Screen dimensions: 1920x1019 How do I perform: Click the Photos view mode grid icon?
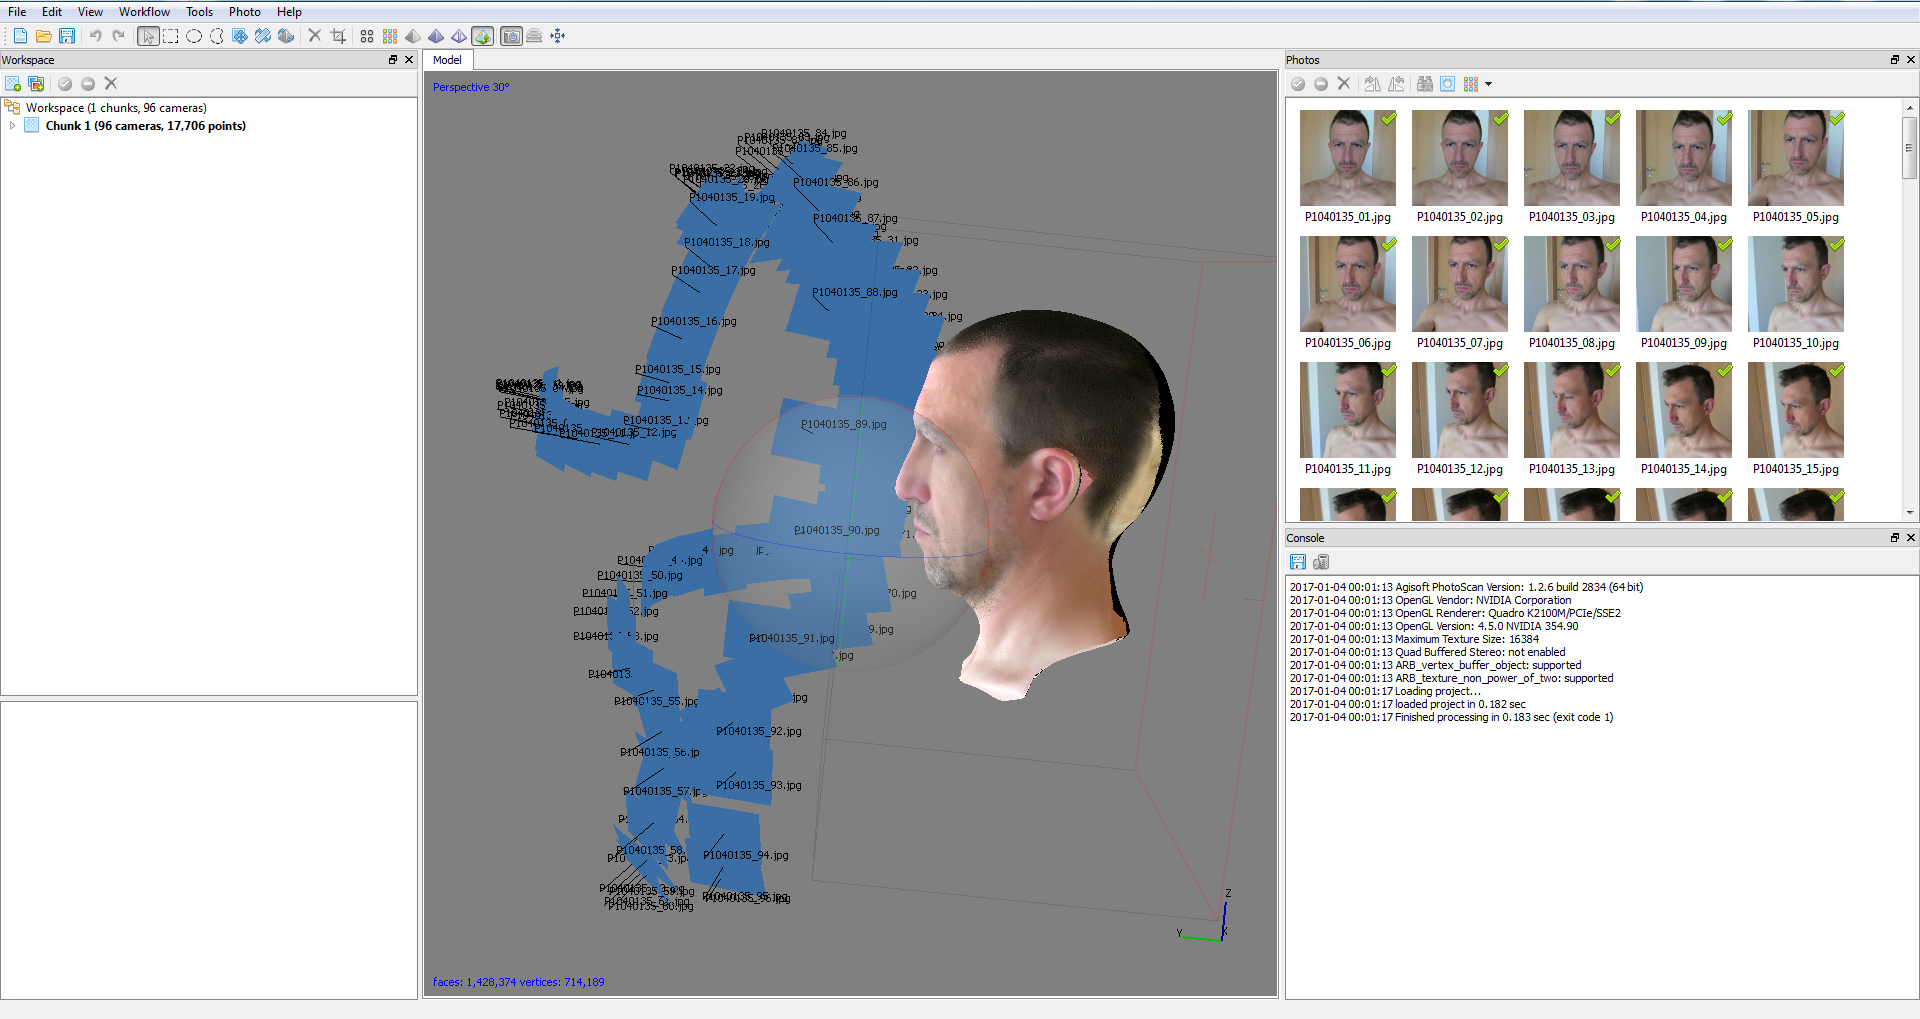point(1471,84)
